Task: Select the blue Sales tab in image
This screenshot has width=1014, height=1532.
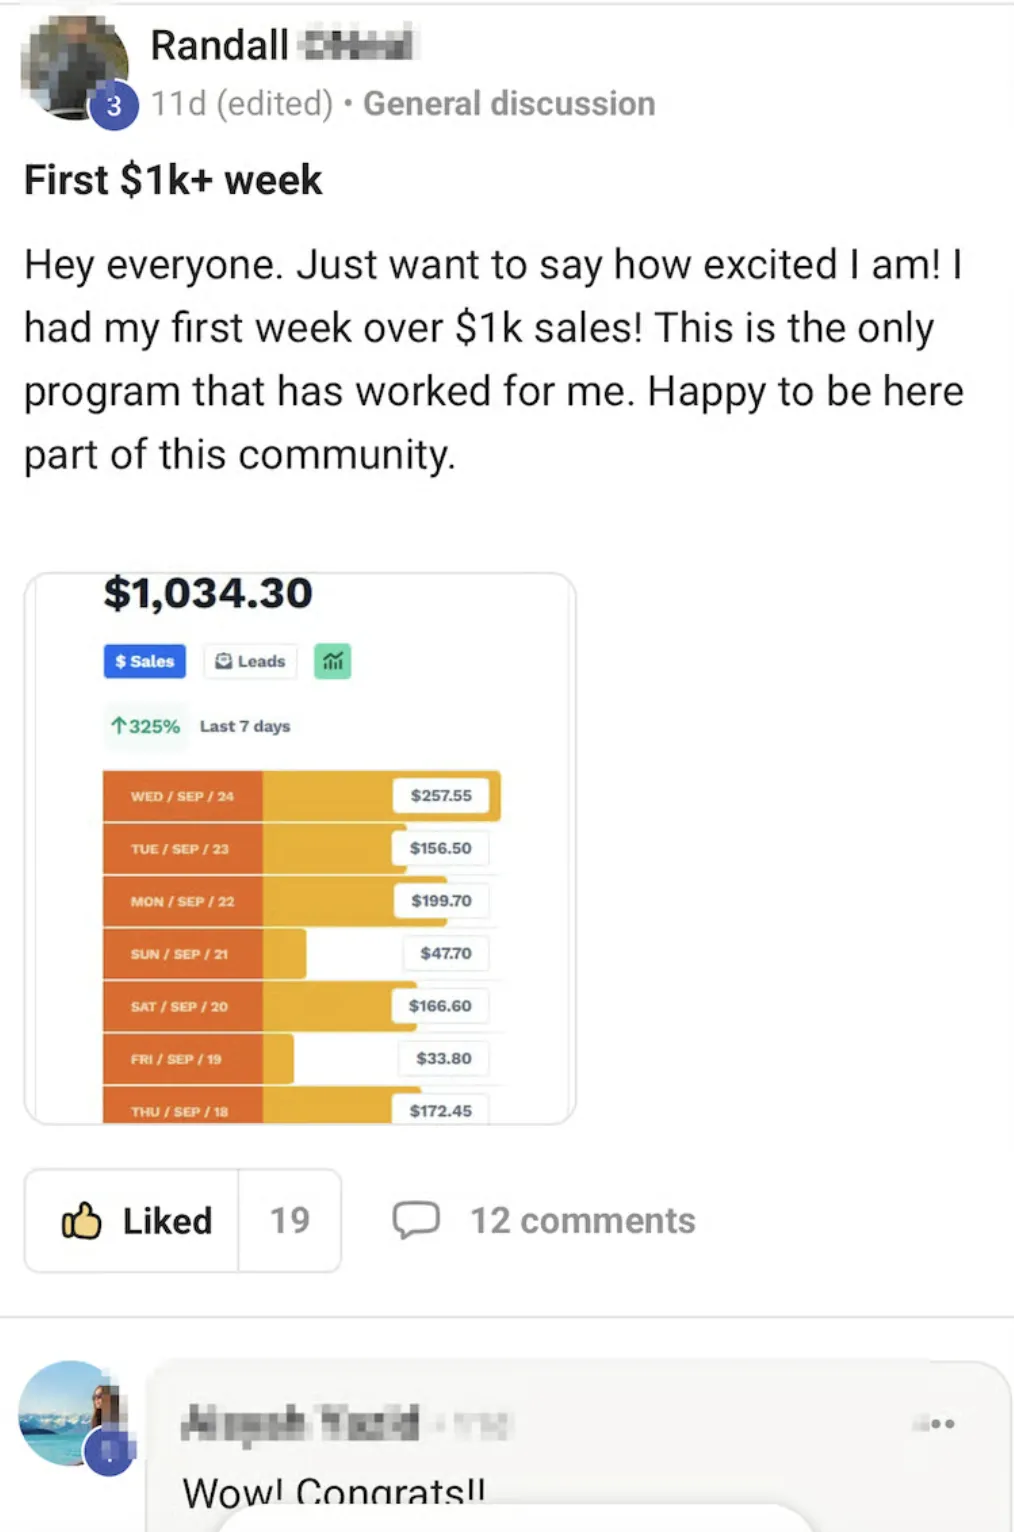Action: [145, 661]
